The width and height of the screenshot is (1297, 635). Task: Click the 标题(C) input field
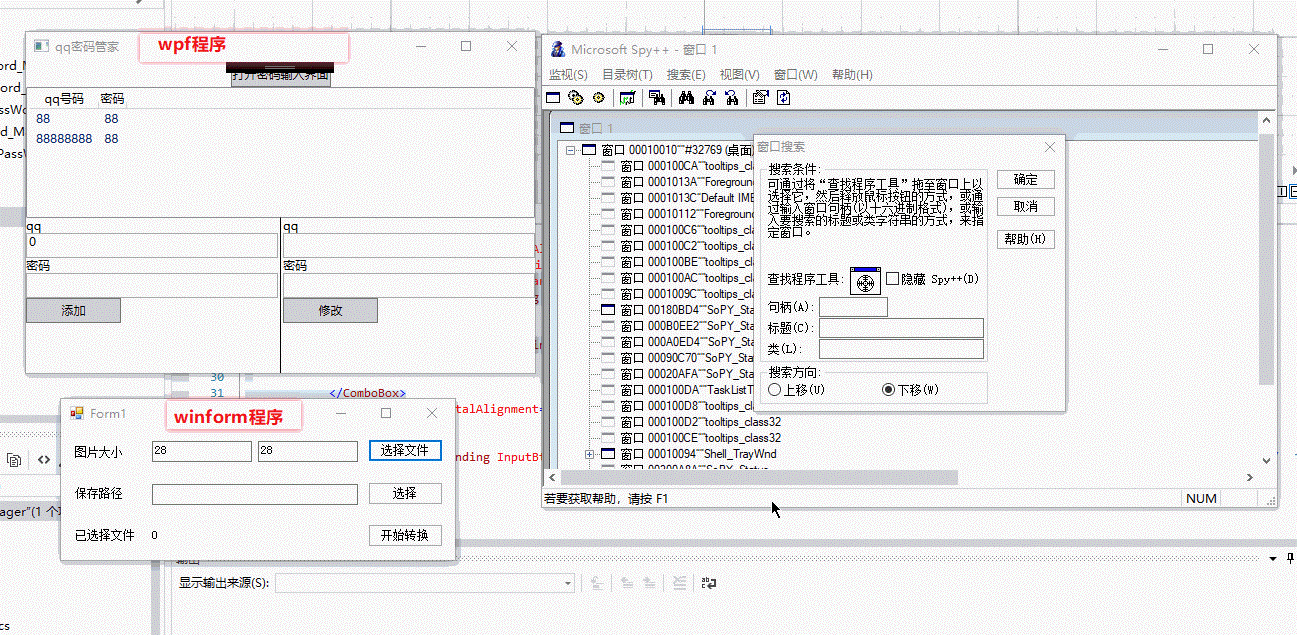(x=901, y=328)
